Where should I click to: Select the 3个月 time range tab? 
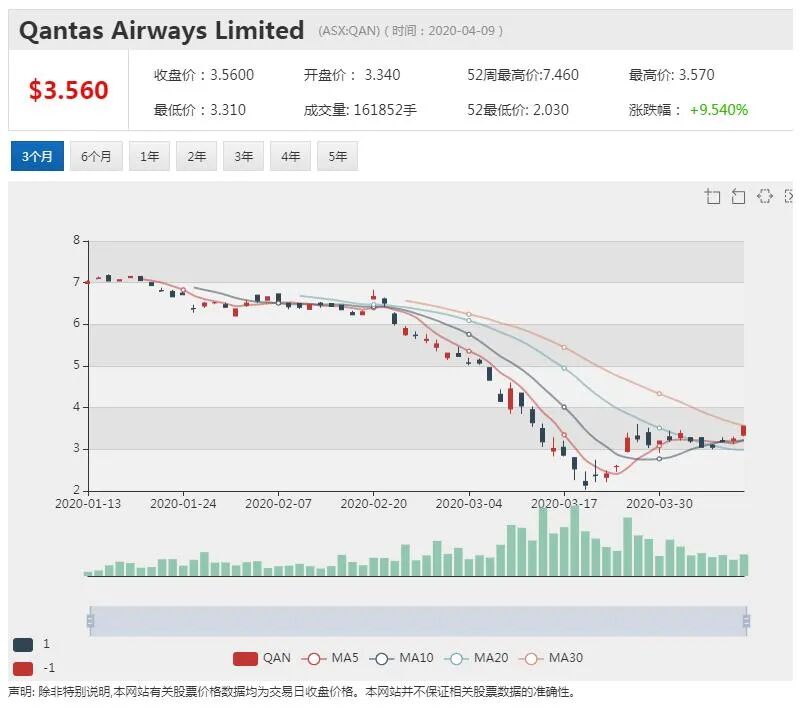37,156
